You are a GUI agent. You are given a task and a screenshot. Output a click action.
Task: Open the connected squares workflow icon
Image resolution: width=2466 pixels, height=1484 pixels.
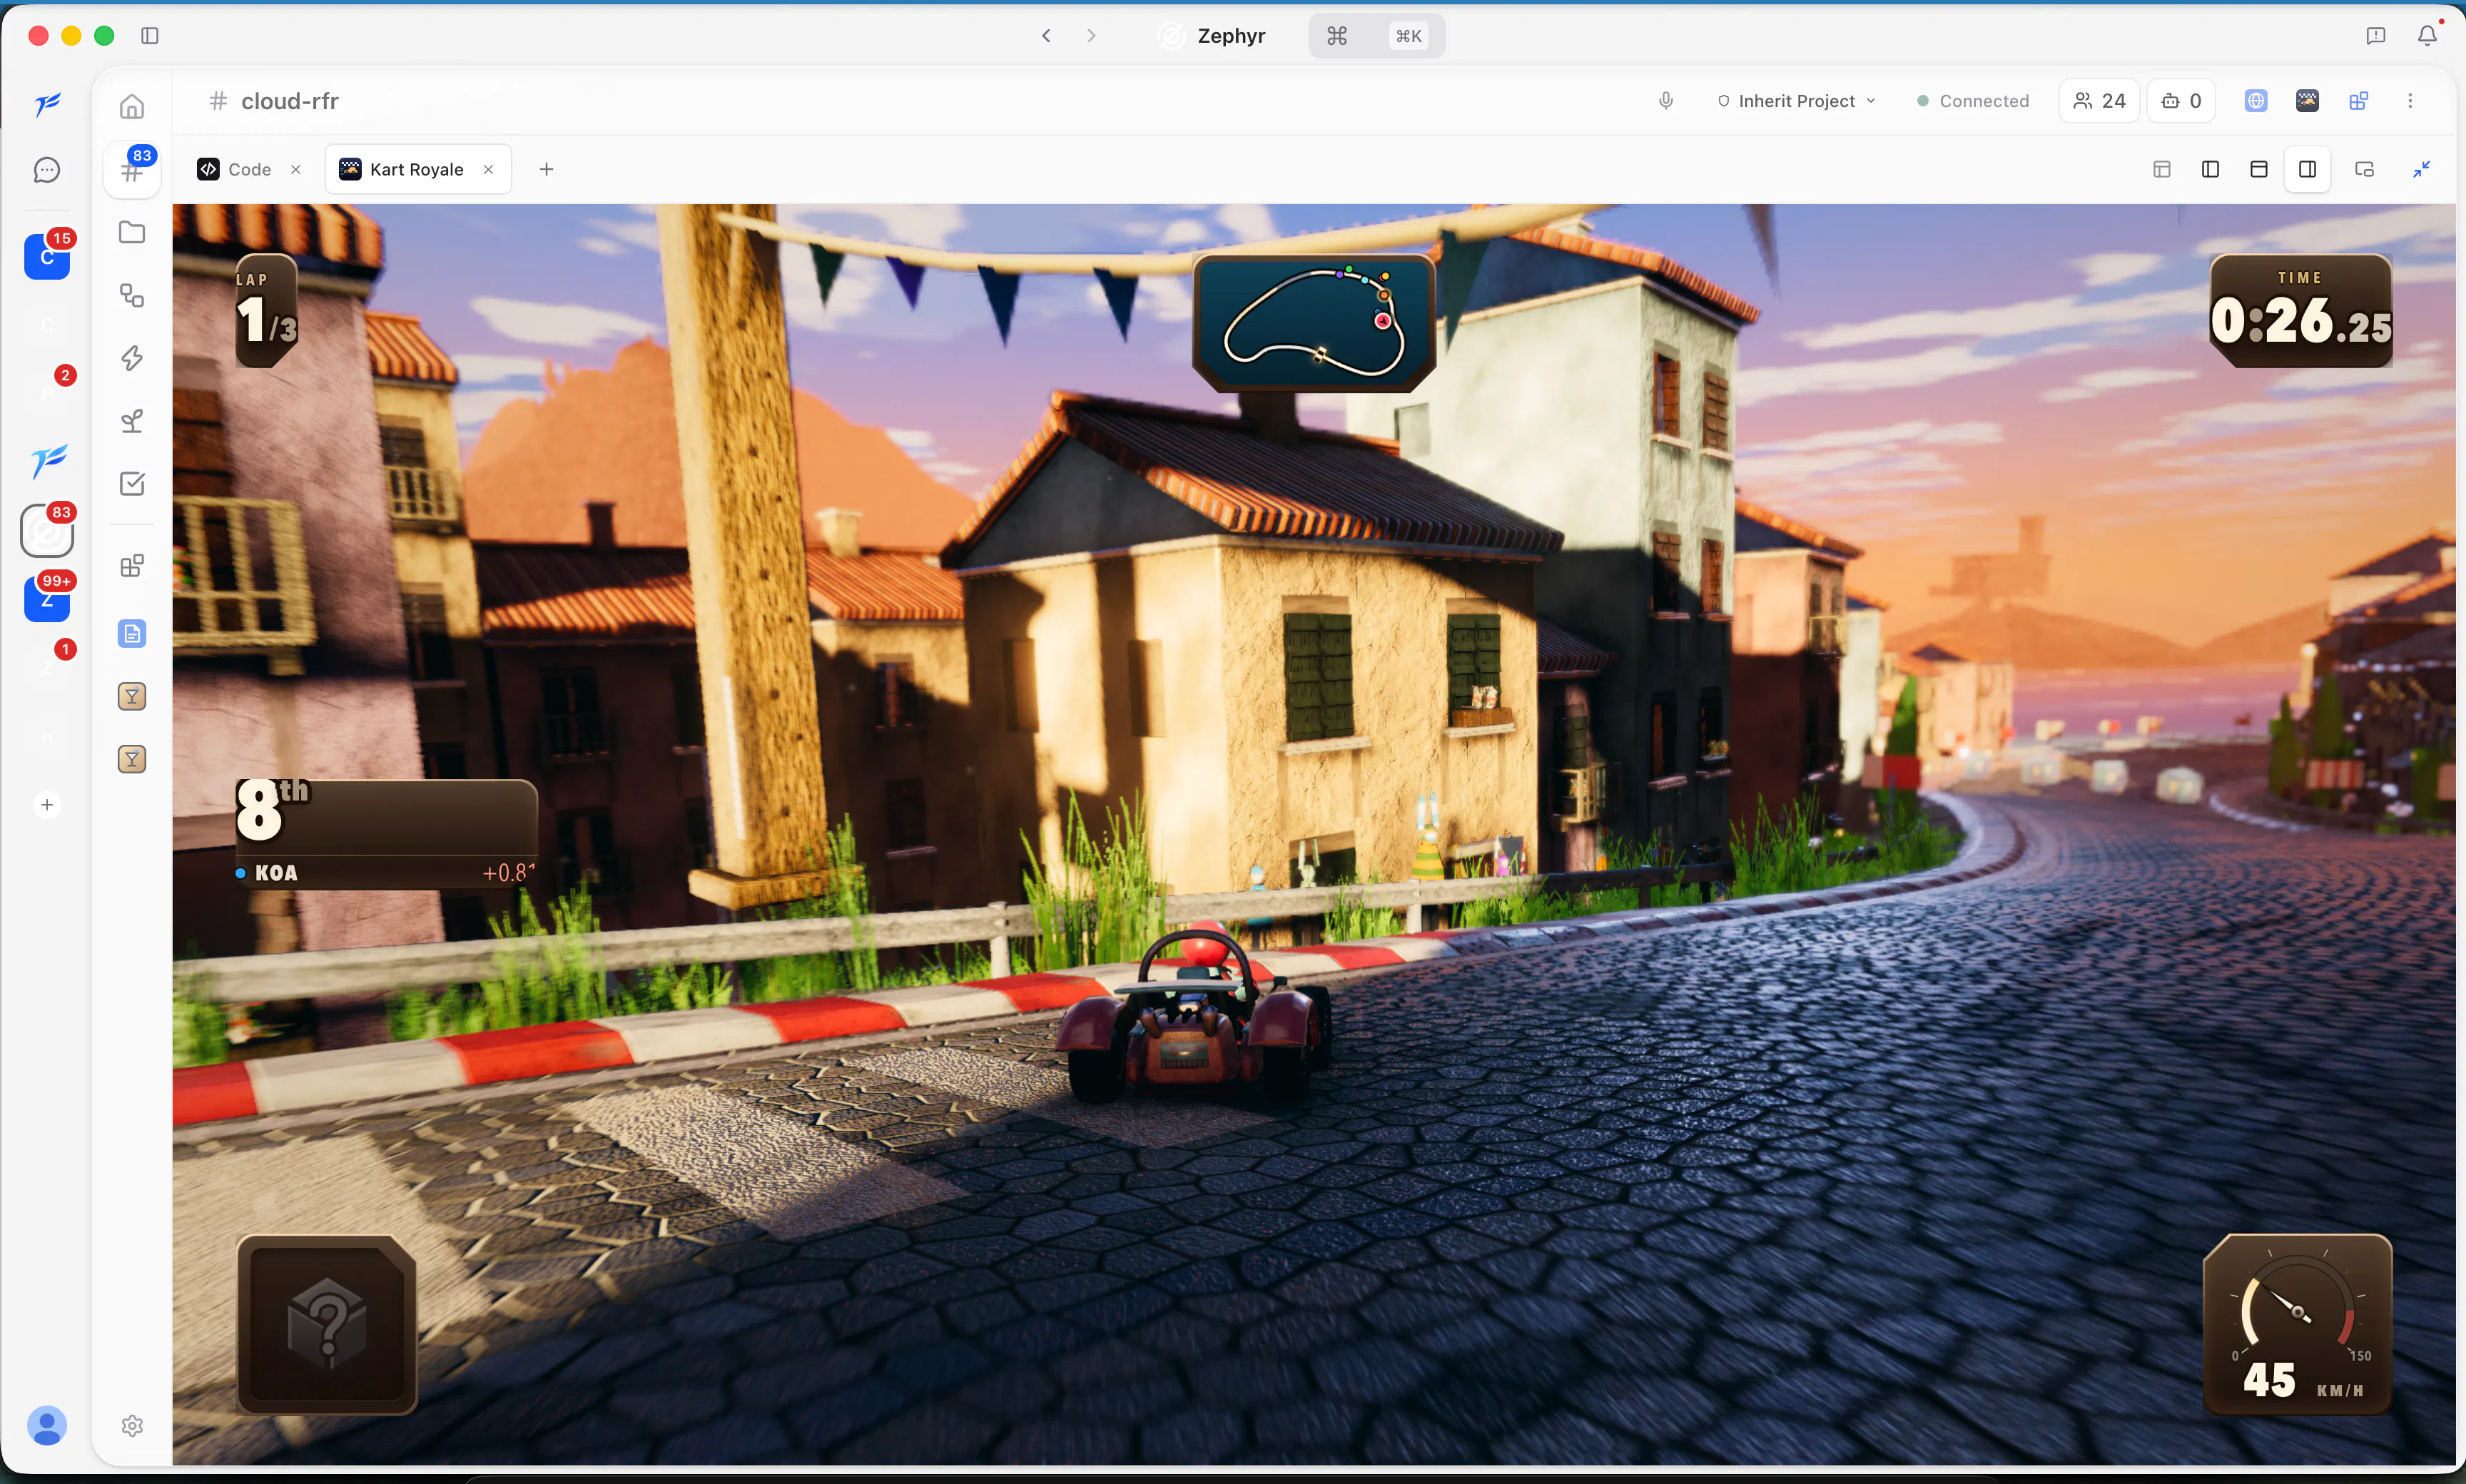(132, 295)
